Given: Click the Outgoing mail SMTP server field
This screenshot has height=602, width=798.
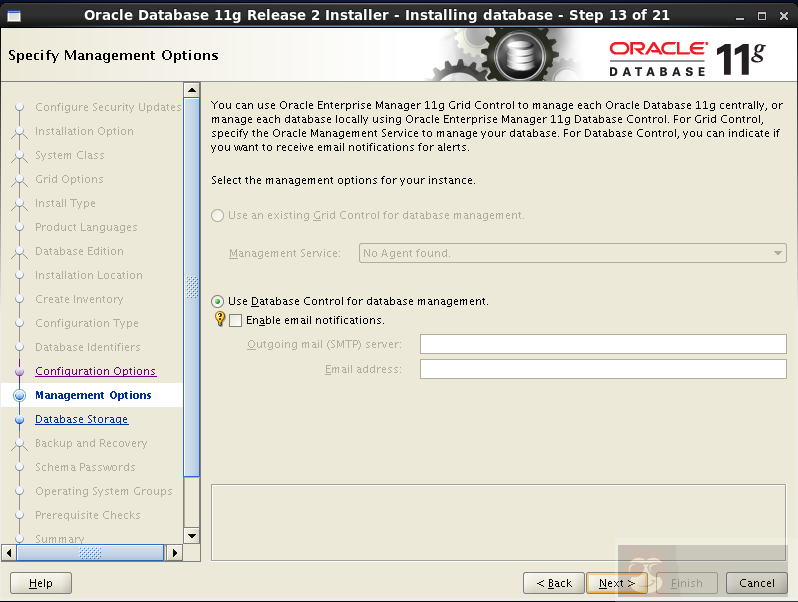Looking at the screenshot, I should [603, 344].
